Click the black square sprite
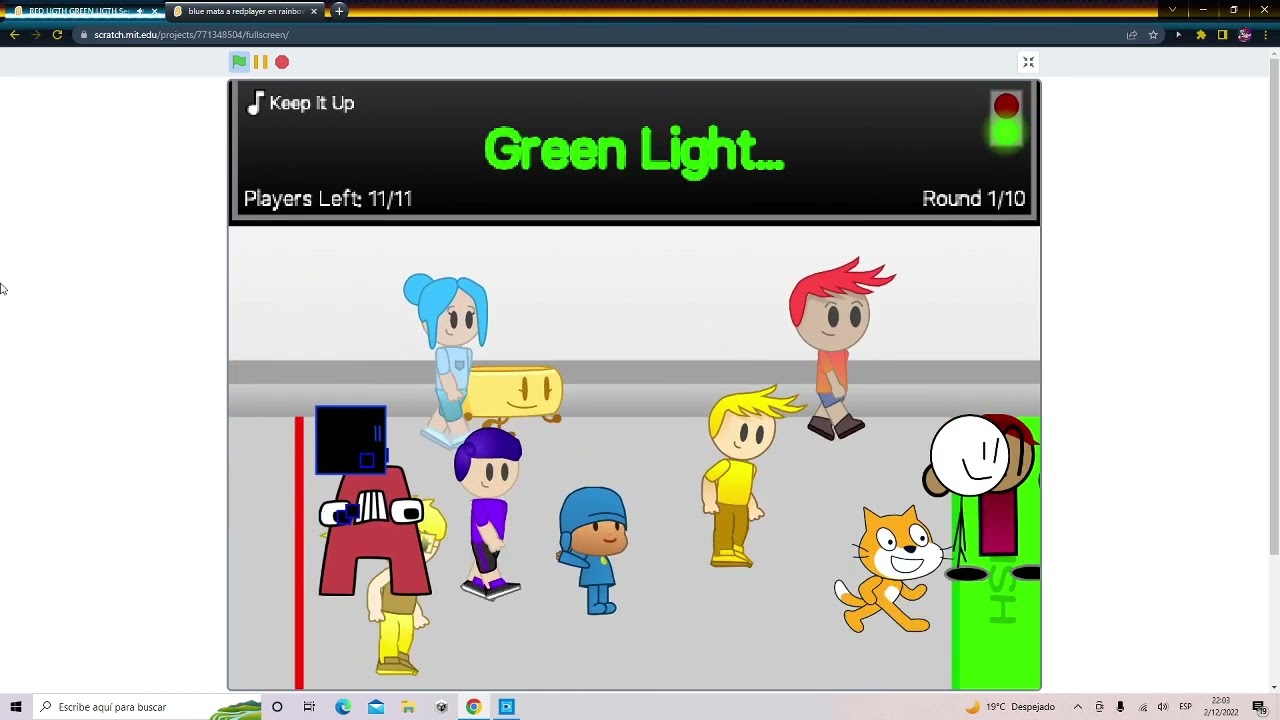This screenshot has height=720, width=1280. (x=351, y=439)
